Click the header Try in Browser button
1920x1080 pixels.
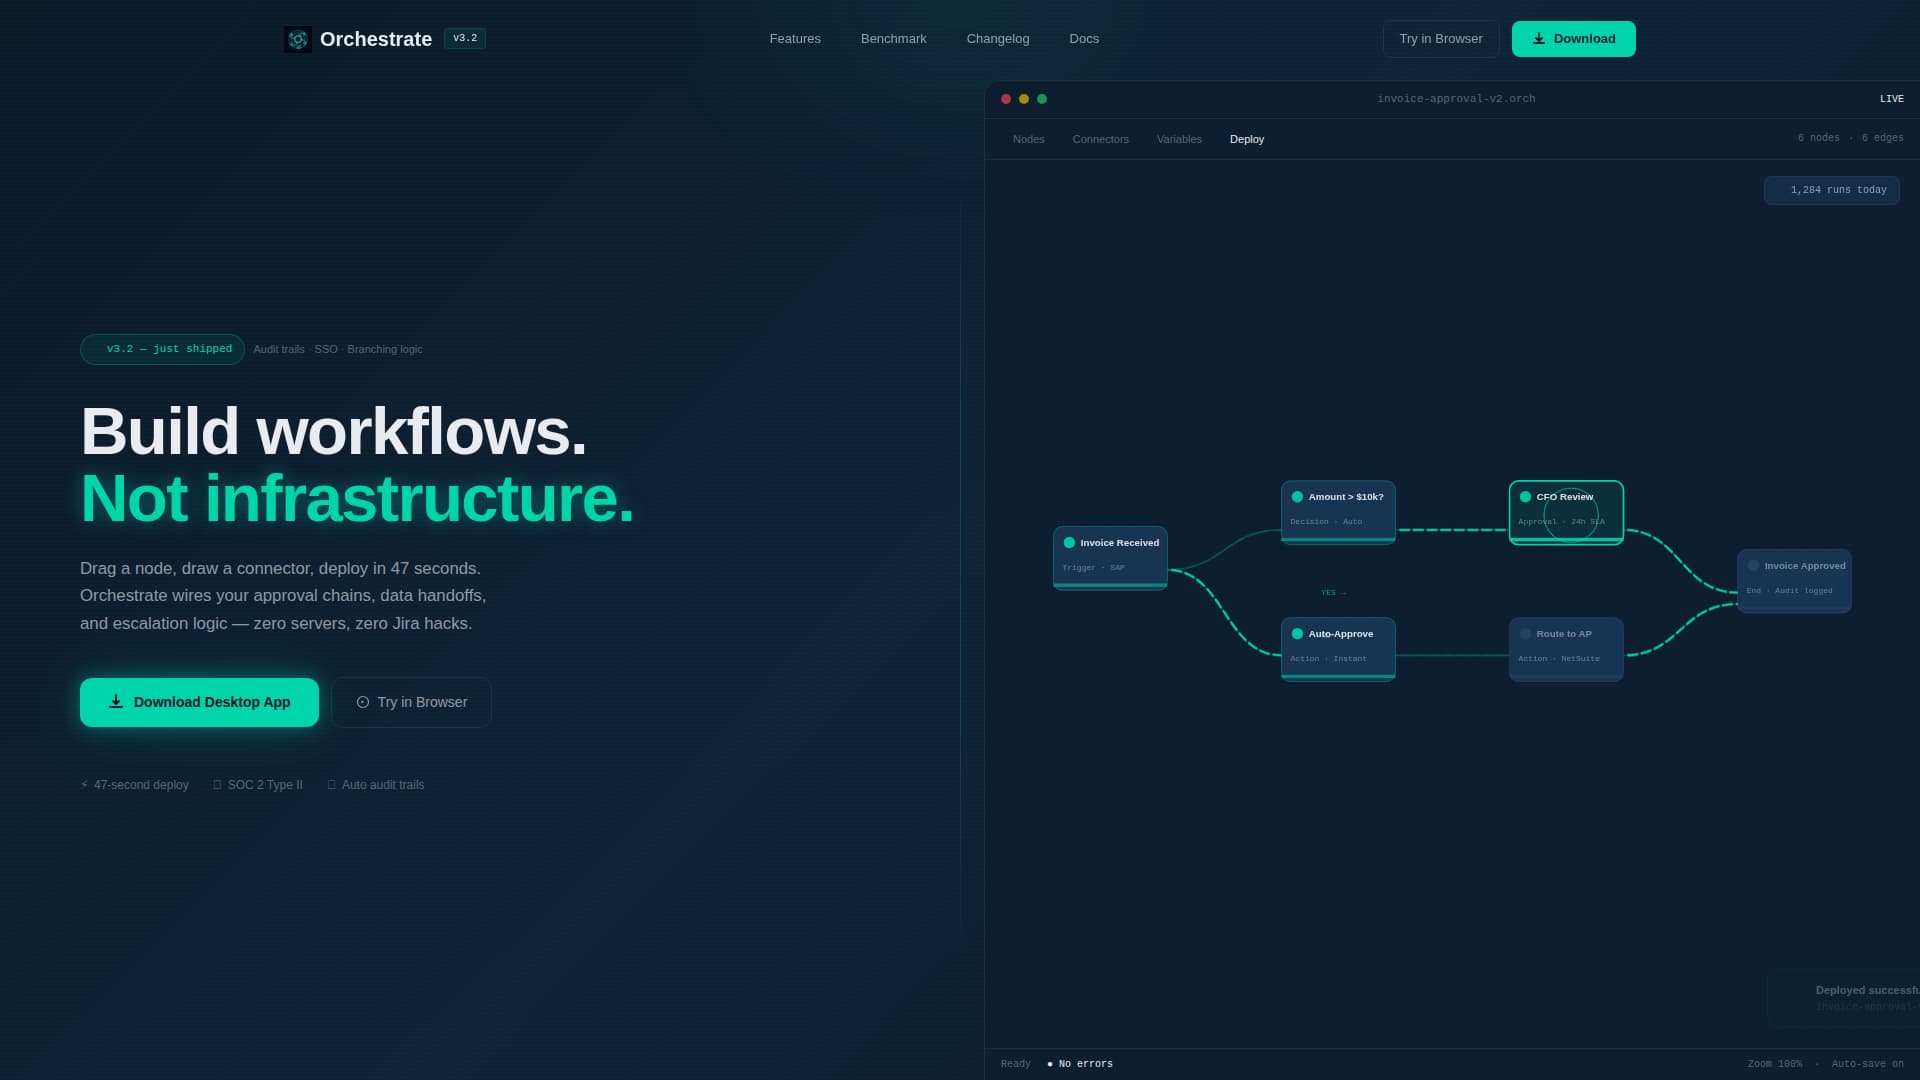point(1440,39)
